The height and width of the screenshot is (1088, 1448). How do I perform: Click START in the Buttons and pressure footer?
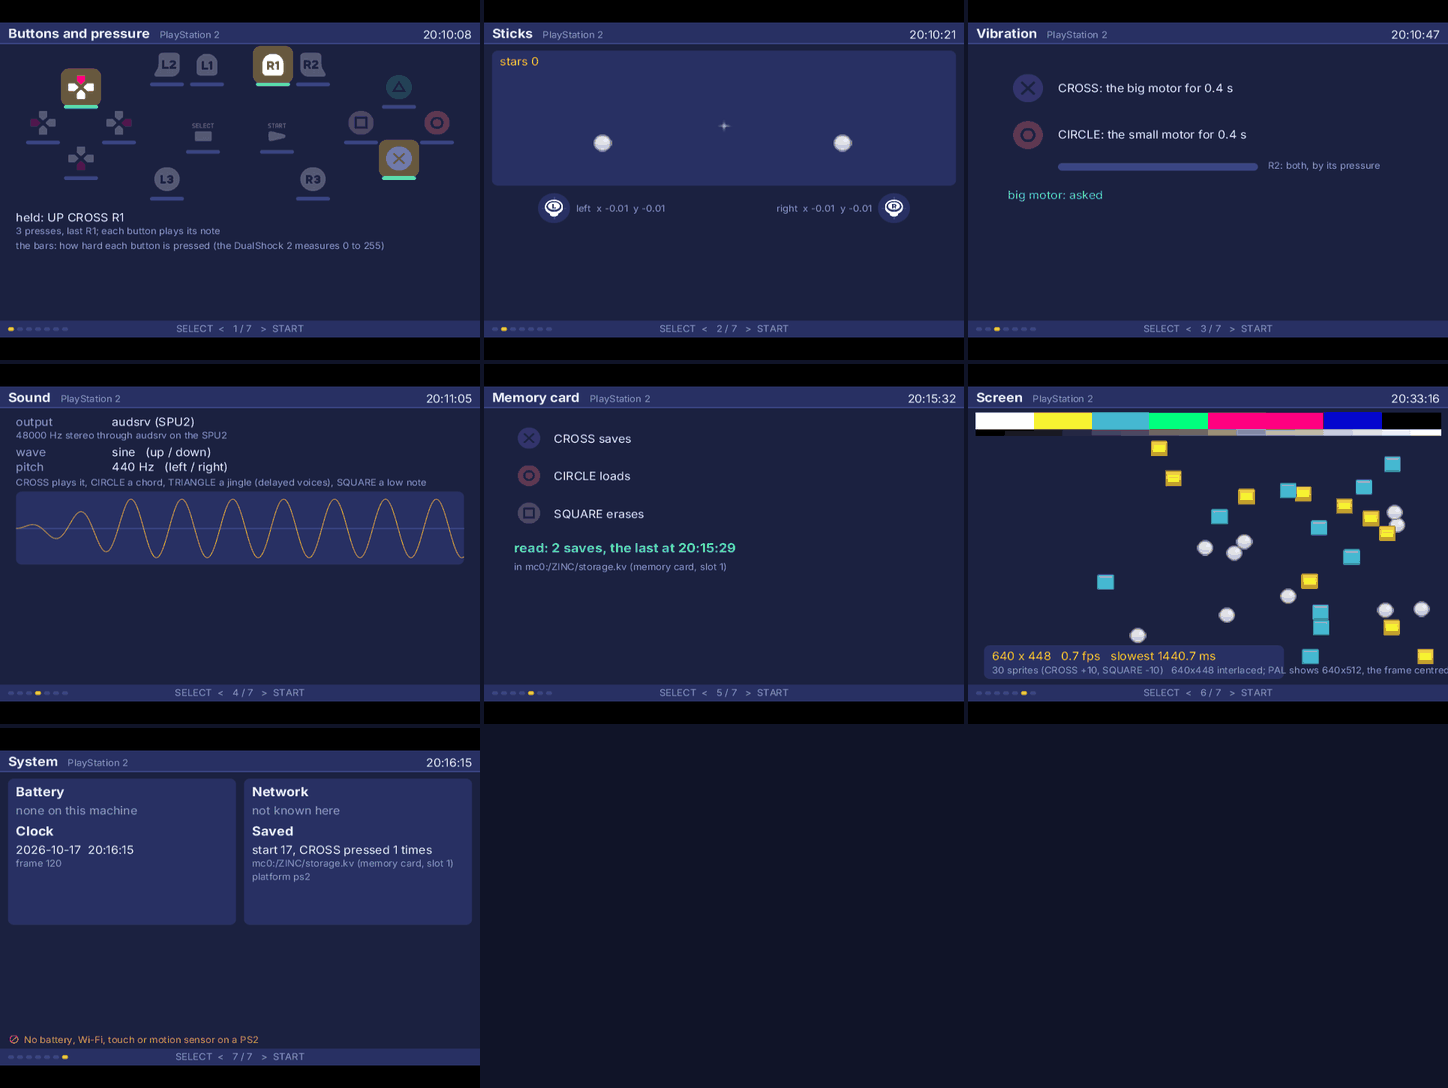tap(288, 329)
